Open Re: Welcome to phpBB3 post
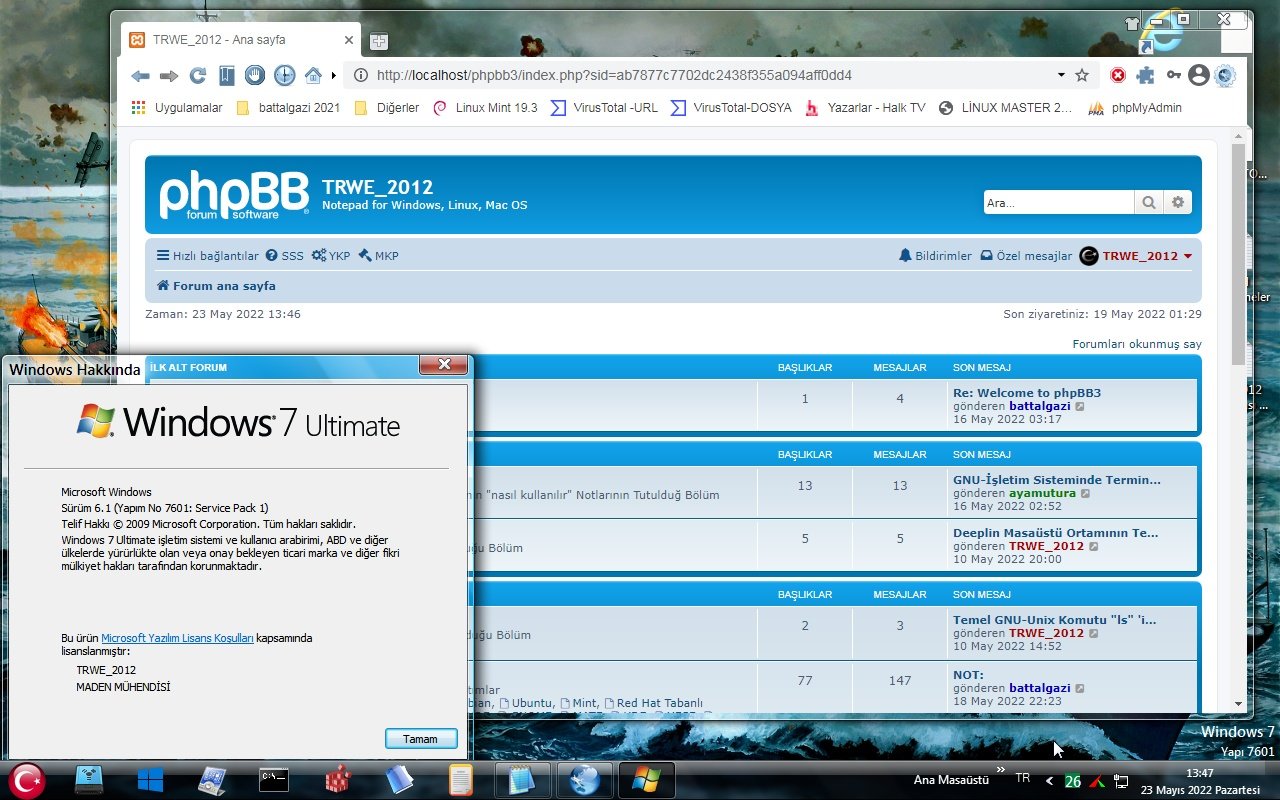Image resolution: width=1280 pixels, height=800 pixels. point(1027,393)
